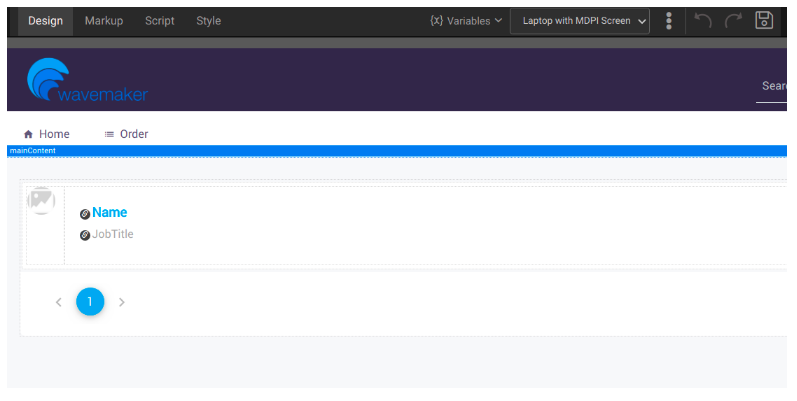Open the Style tab
The width and height of the screenshot is (797, 401).
(208, 20)
